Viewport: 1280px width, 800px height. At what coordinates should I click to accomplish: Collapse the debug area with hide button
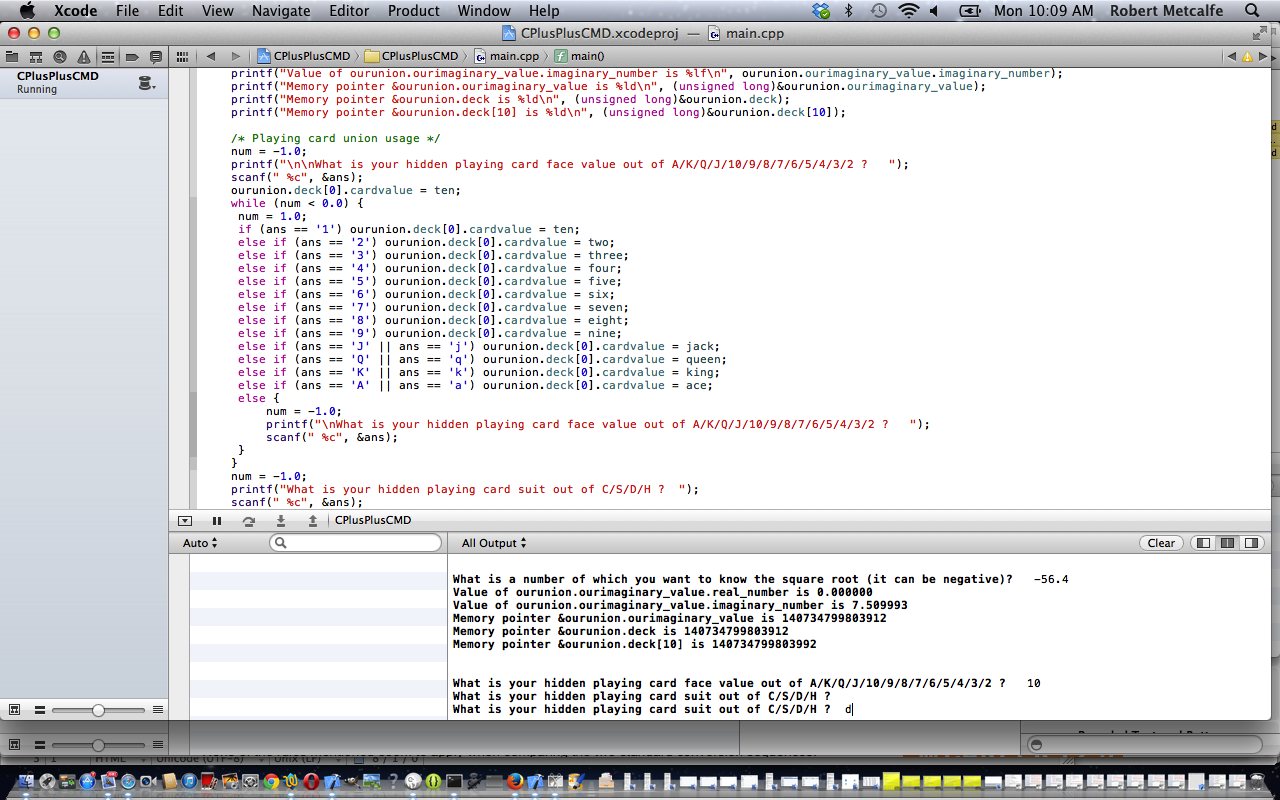click(185, 520)
